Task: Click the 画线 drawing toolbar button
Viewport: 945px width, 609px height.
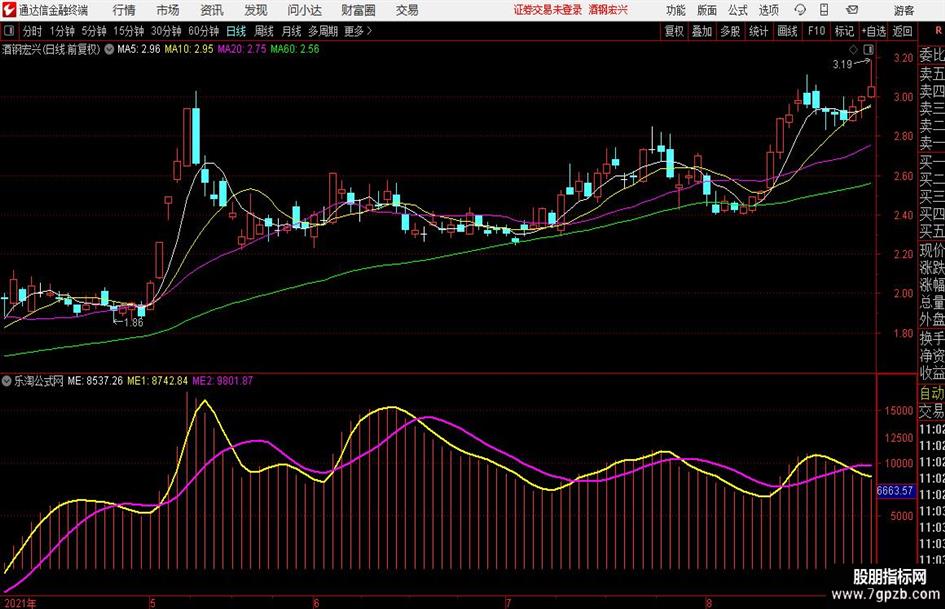Action: pos(787,31)
